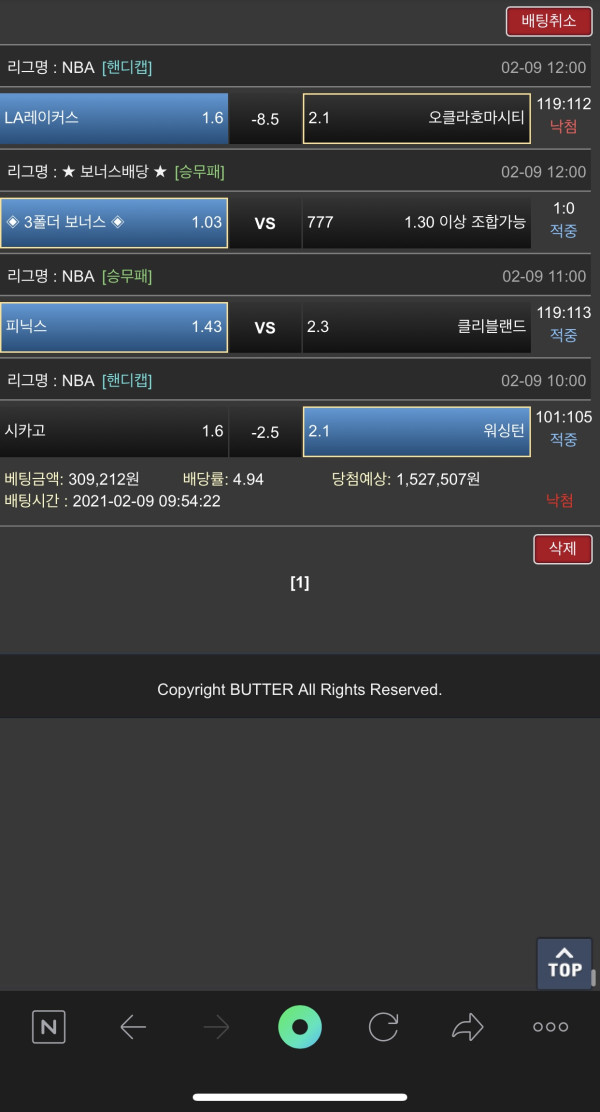
Task: Select the LA레이커스 1.6 bet cell
Action: point(113,118)
